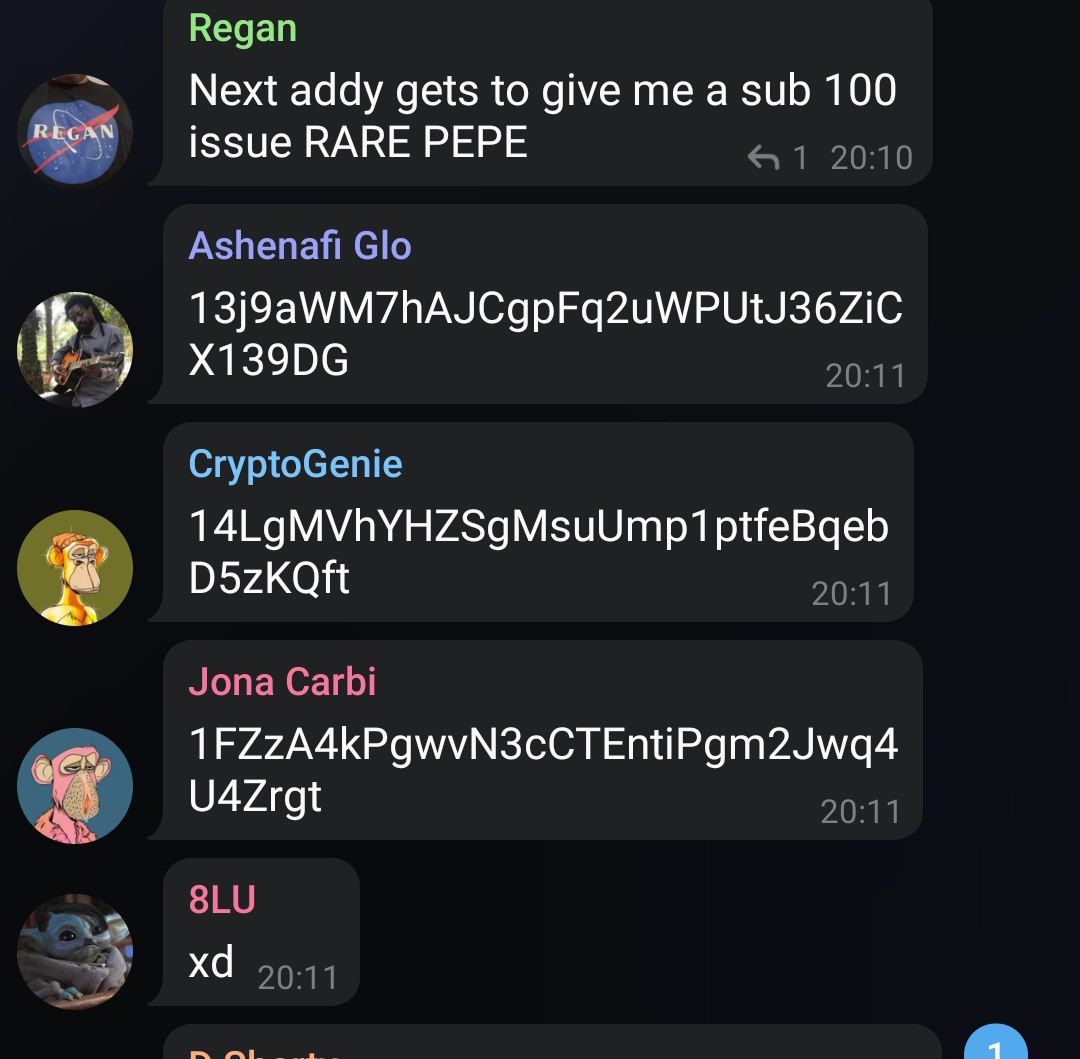This screenshot has width=1080, height=1059.
Task: Select the address starting with 14LgMVhY
Action: [539, 552]
